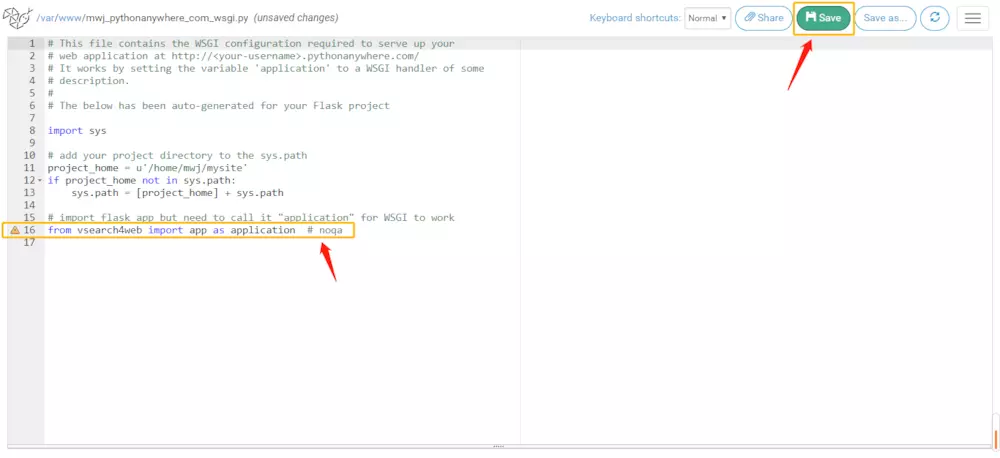Click the 'import sys' line
The width and height of the screenshot is (1000, 458).
(x=77, y=131)
